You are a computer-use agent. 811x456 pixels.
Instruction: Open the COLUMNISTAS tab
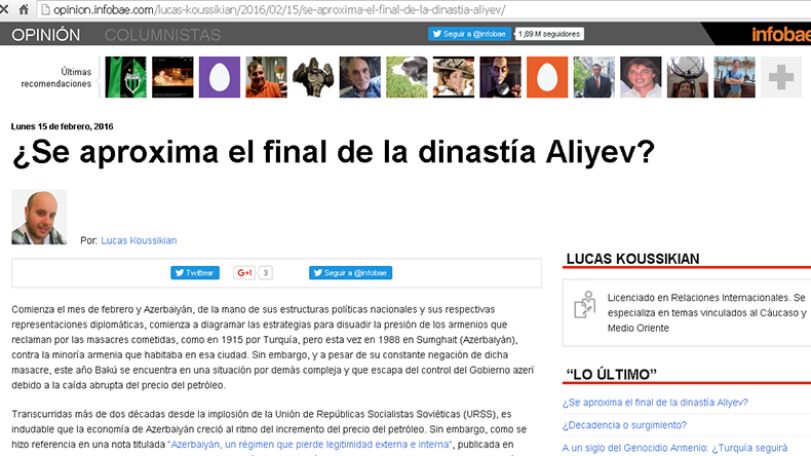click(162, 35)
